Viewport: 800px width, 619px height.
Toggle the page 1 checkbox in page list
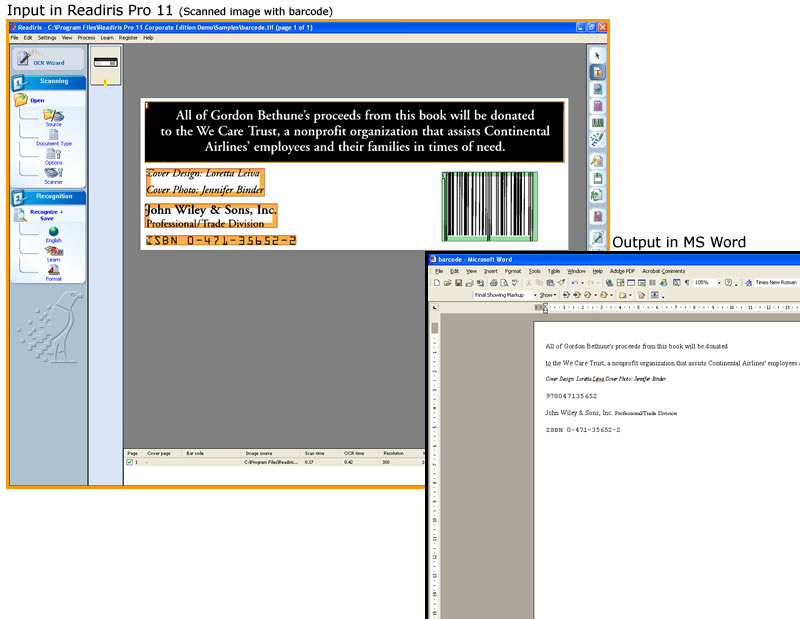tap(130, 462)
